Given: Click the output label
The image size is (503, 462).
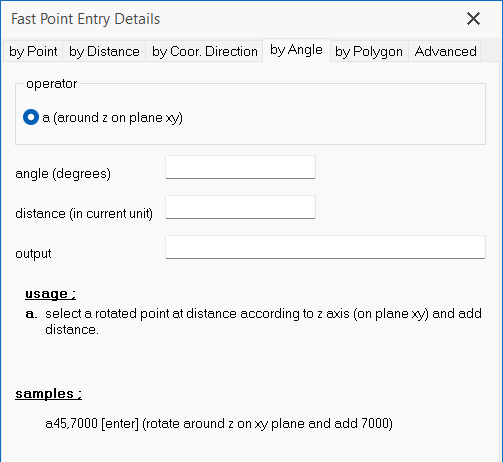Looking at the screenshot, I should pos(33,254).
